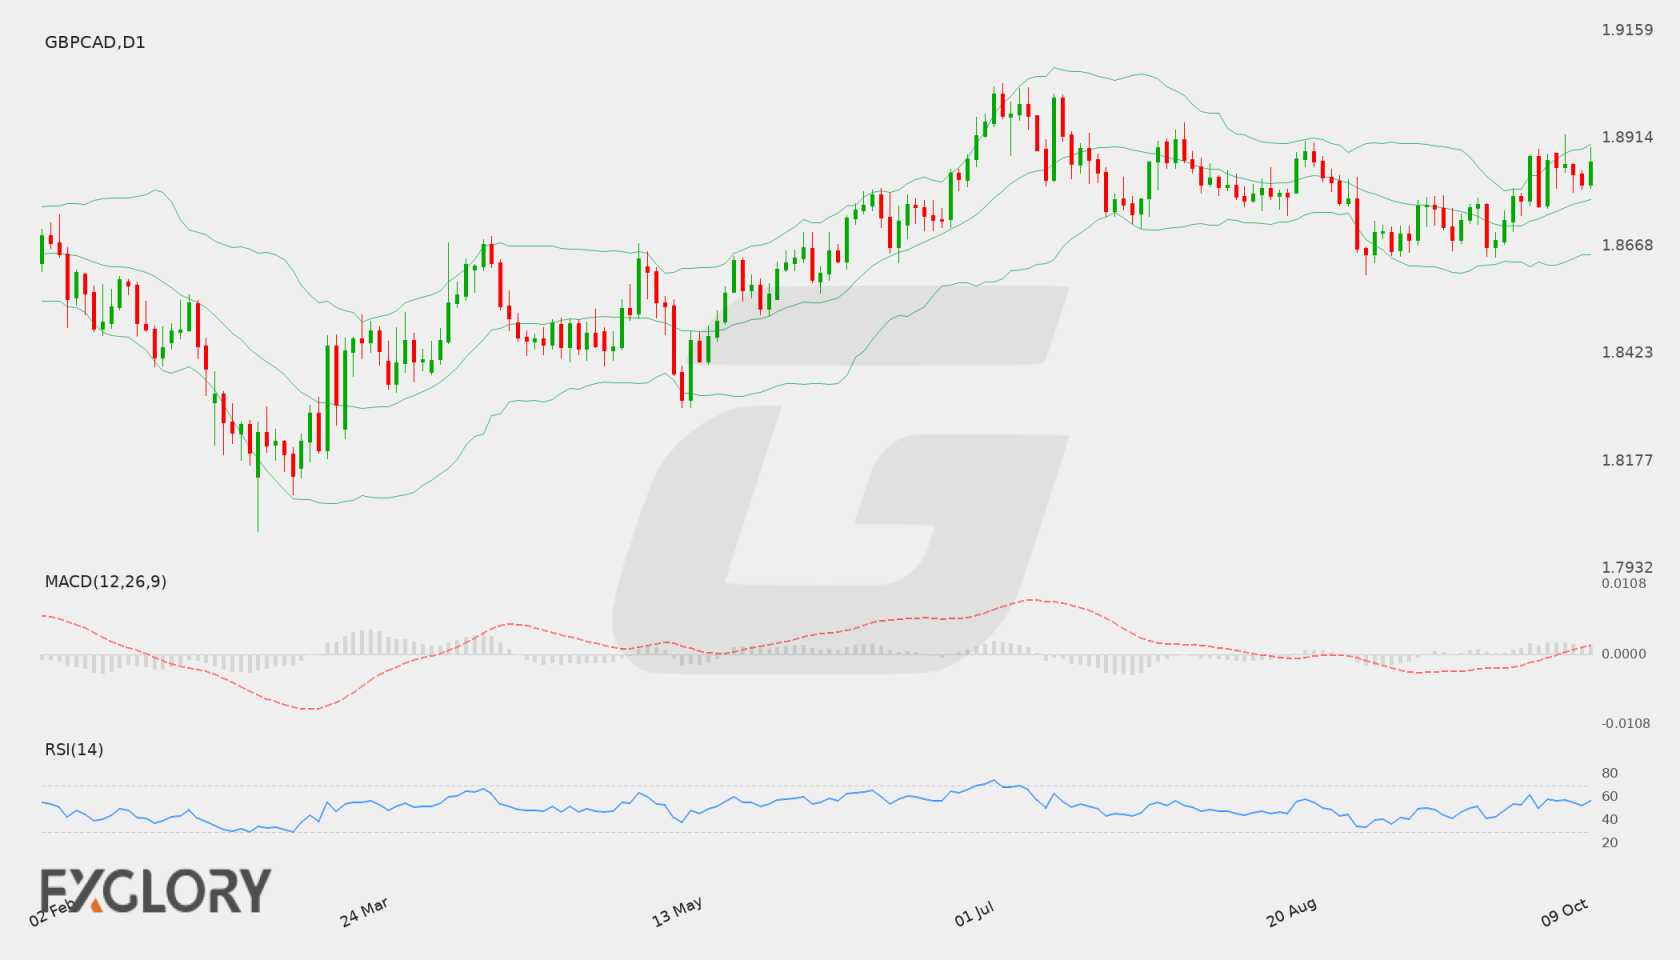
Task: Click MACD axis value 0.0000
Action: 1624,653
